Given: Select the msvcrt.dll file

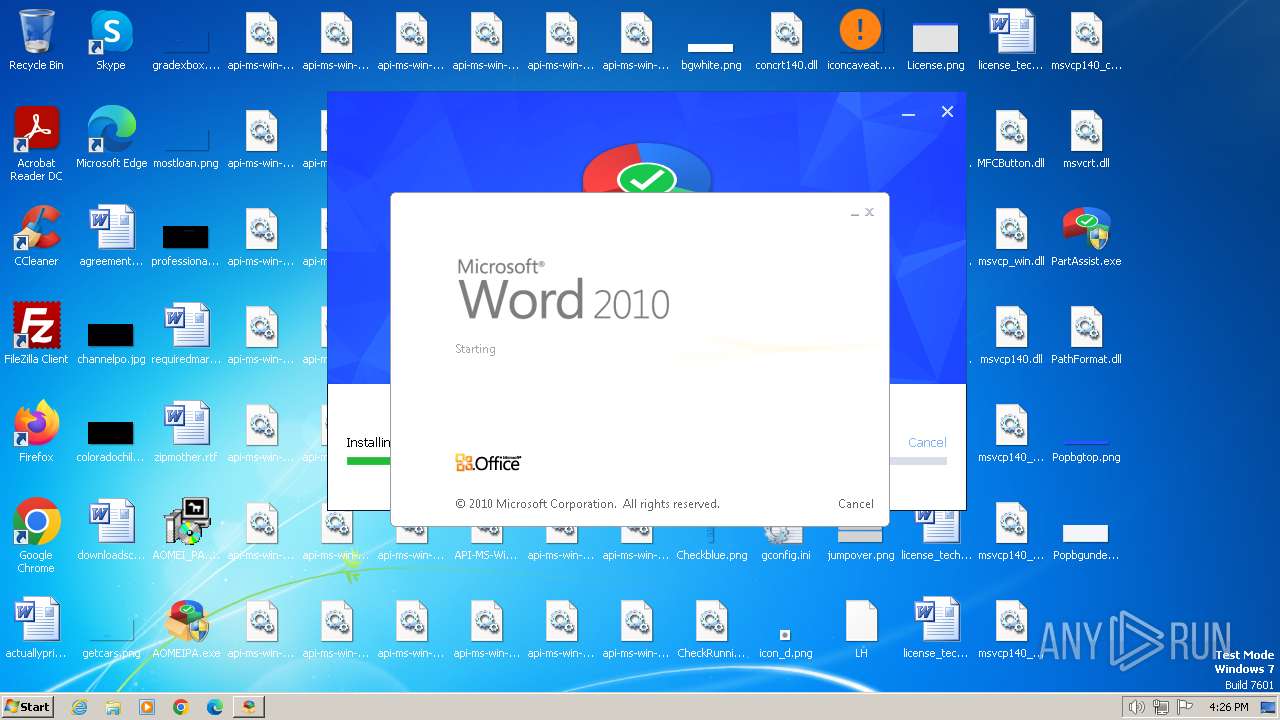Looking at the screenshot, I should 1086,138.
